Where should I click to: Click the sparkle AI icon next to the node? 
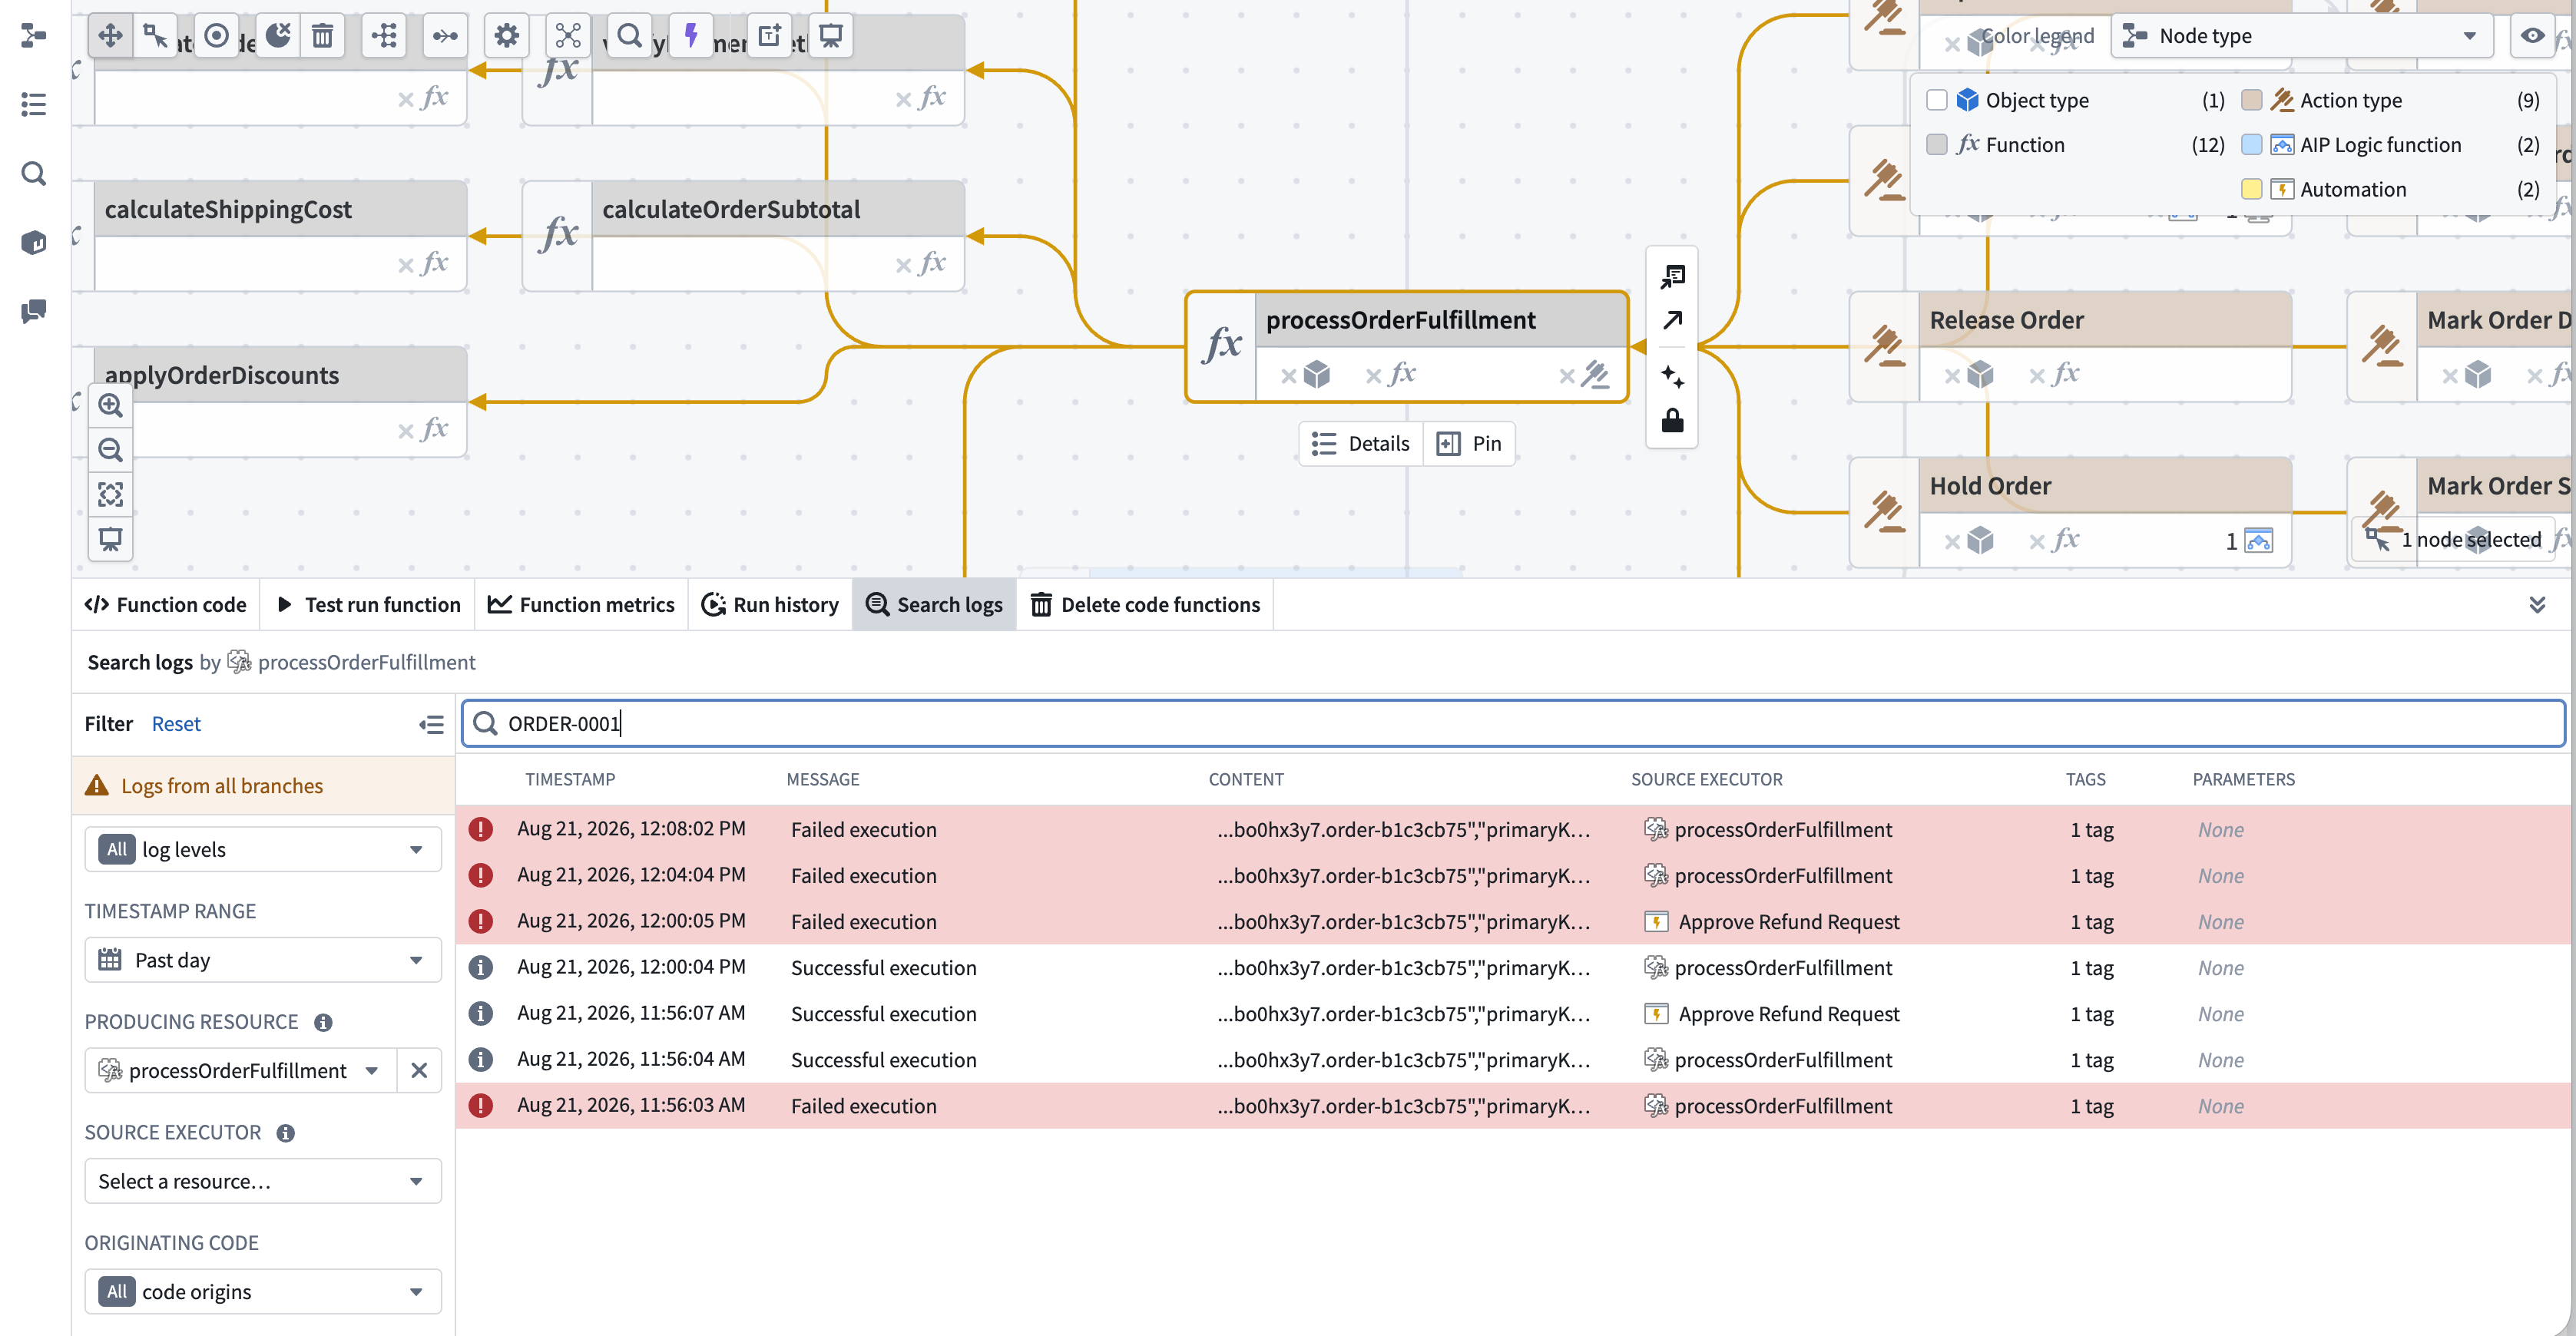point(1672,376)
